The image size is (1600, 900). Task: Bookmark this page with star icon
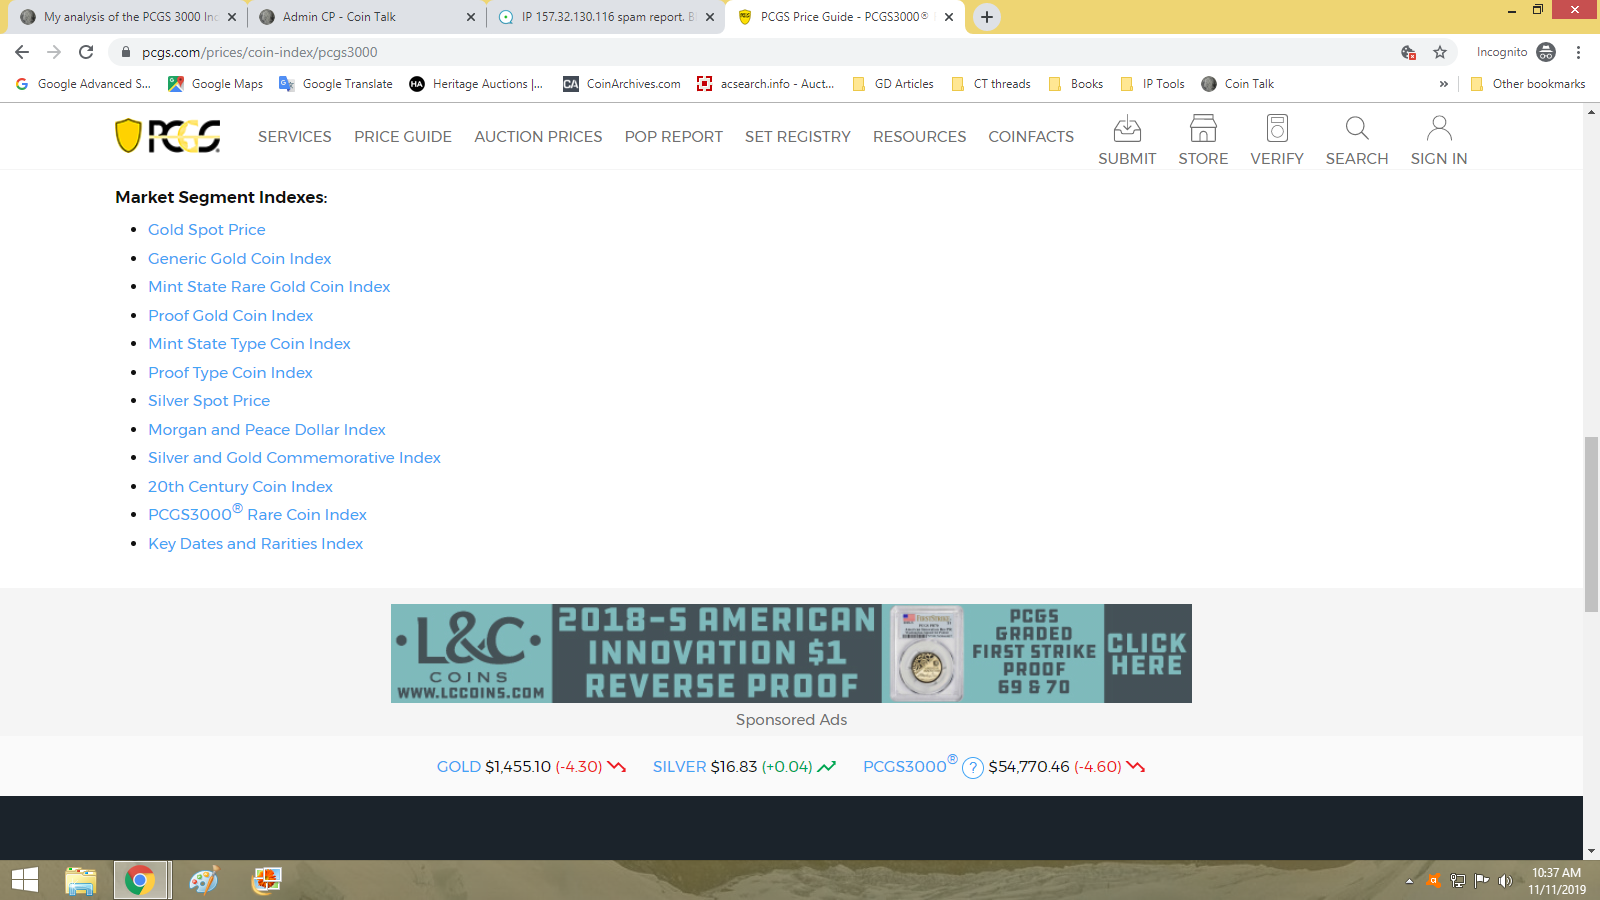[x=1440, y=52]
